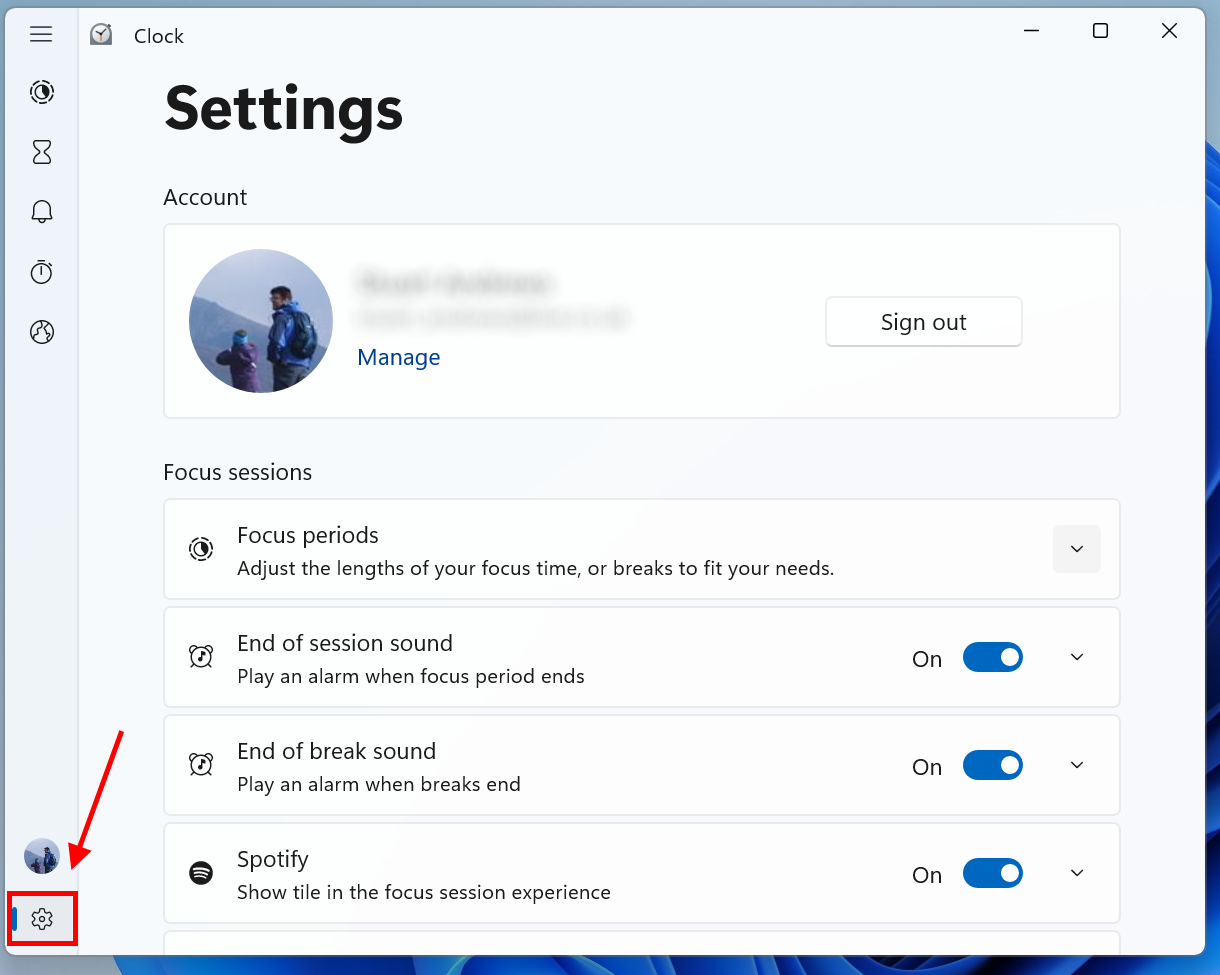Expand End of session sound options
Viewport: 1220px width, 975px height.
(x=1076, y=657)
